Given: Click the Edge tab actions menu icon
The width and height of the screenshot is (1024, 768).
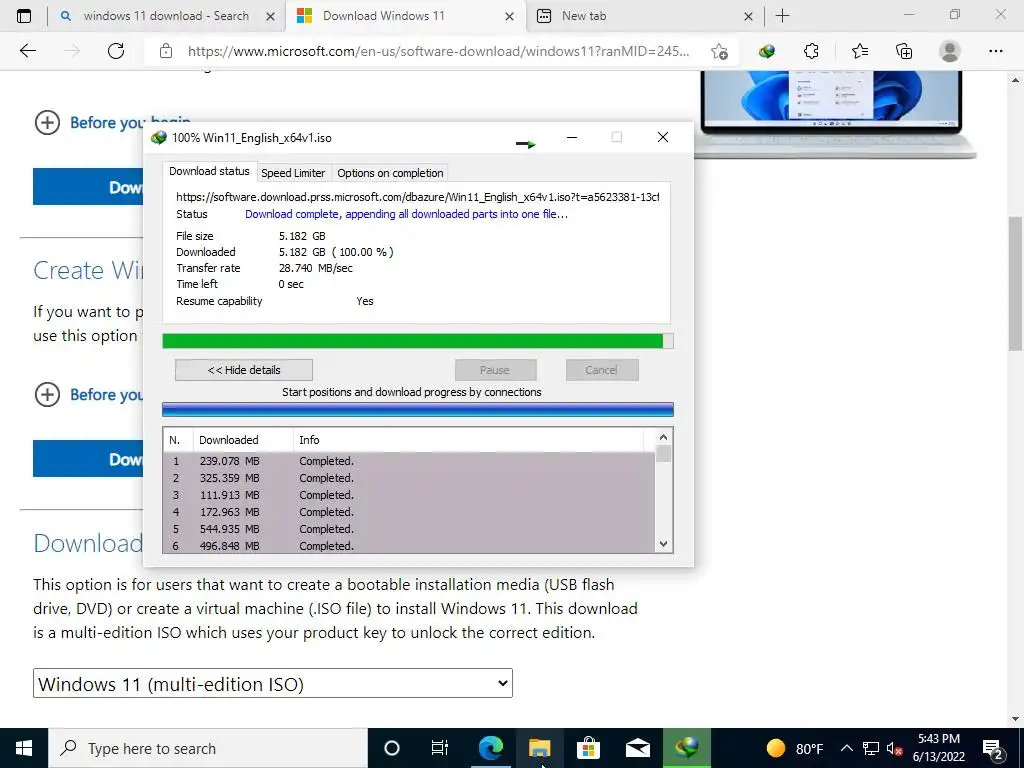Looking at the screenshot, I should (x=24, y=16).
